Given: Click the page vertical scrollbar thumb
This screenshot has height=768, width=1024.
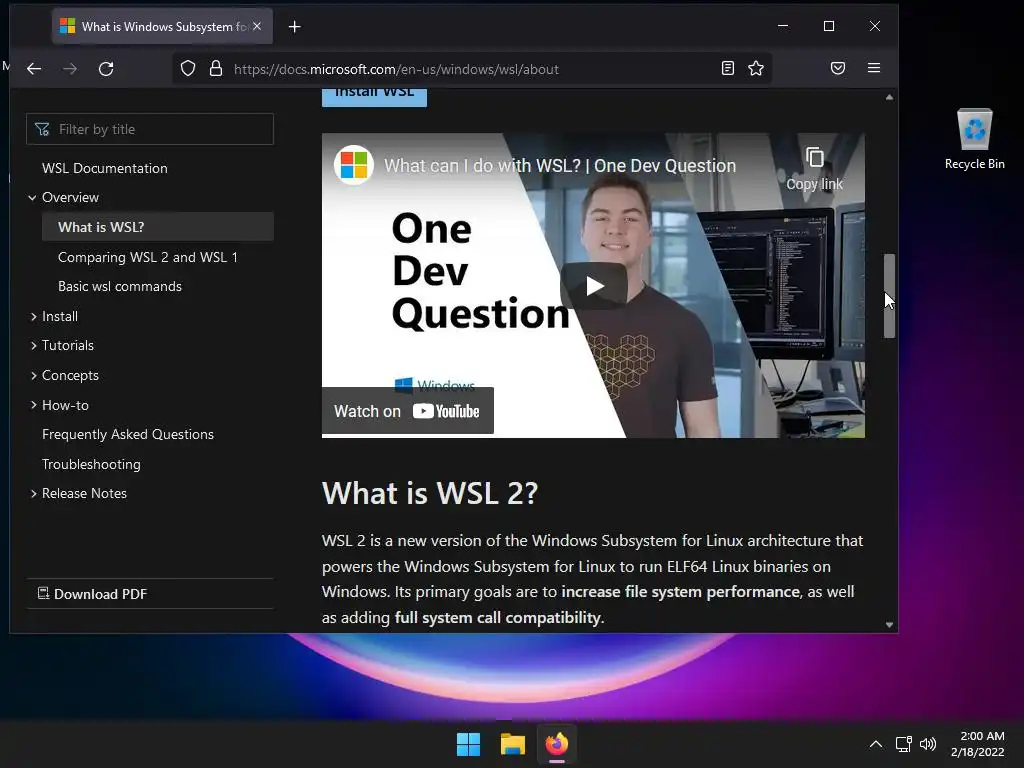Looking at the screenshot, I should pyautogui.click(x=889, y=295).
